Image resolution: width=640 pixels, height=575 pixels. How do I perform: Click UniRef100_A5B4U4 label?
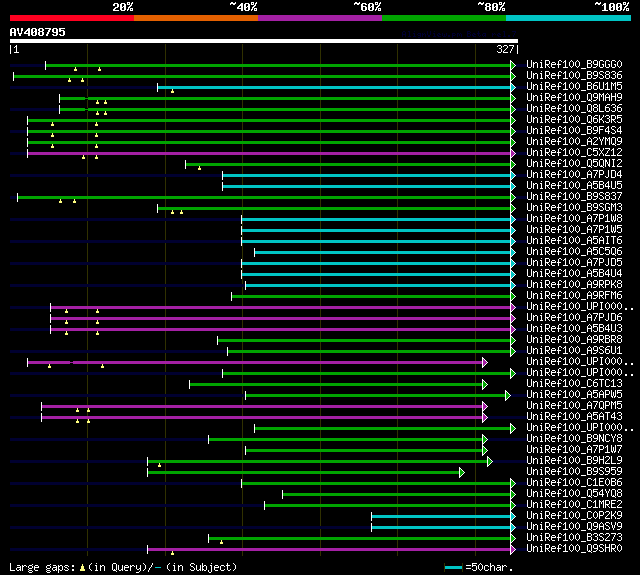pyautogui.click(x=574, y=274)
